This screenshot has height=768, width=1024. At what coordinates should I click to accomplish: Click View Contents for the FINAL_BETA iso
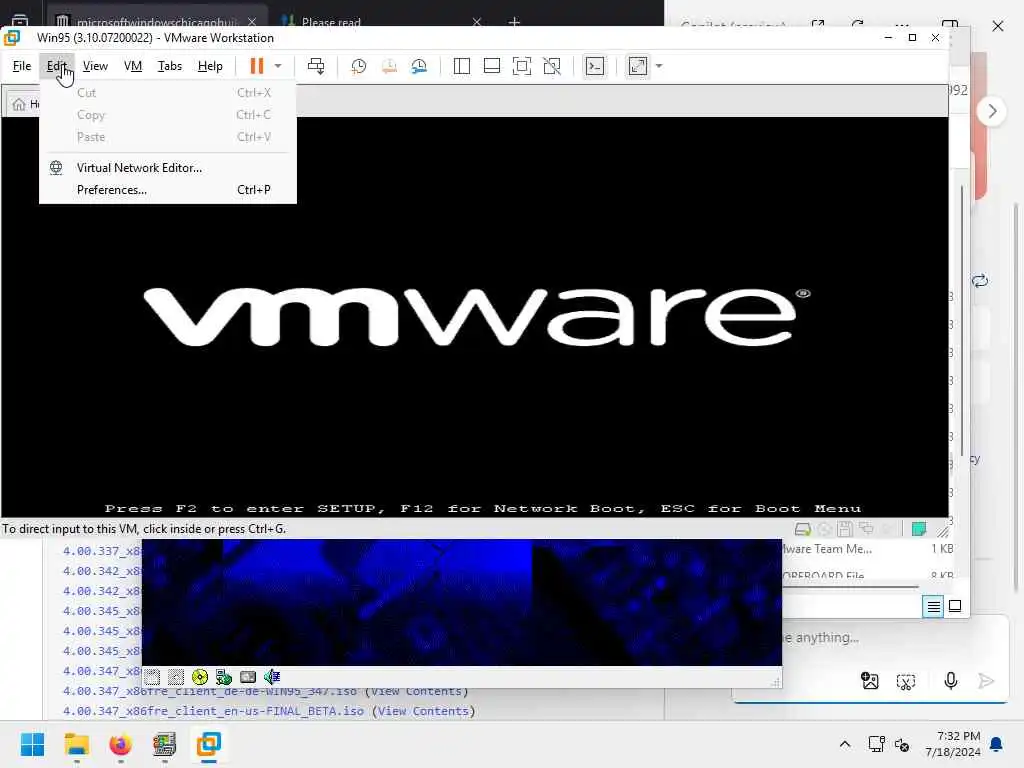(423, 711)
